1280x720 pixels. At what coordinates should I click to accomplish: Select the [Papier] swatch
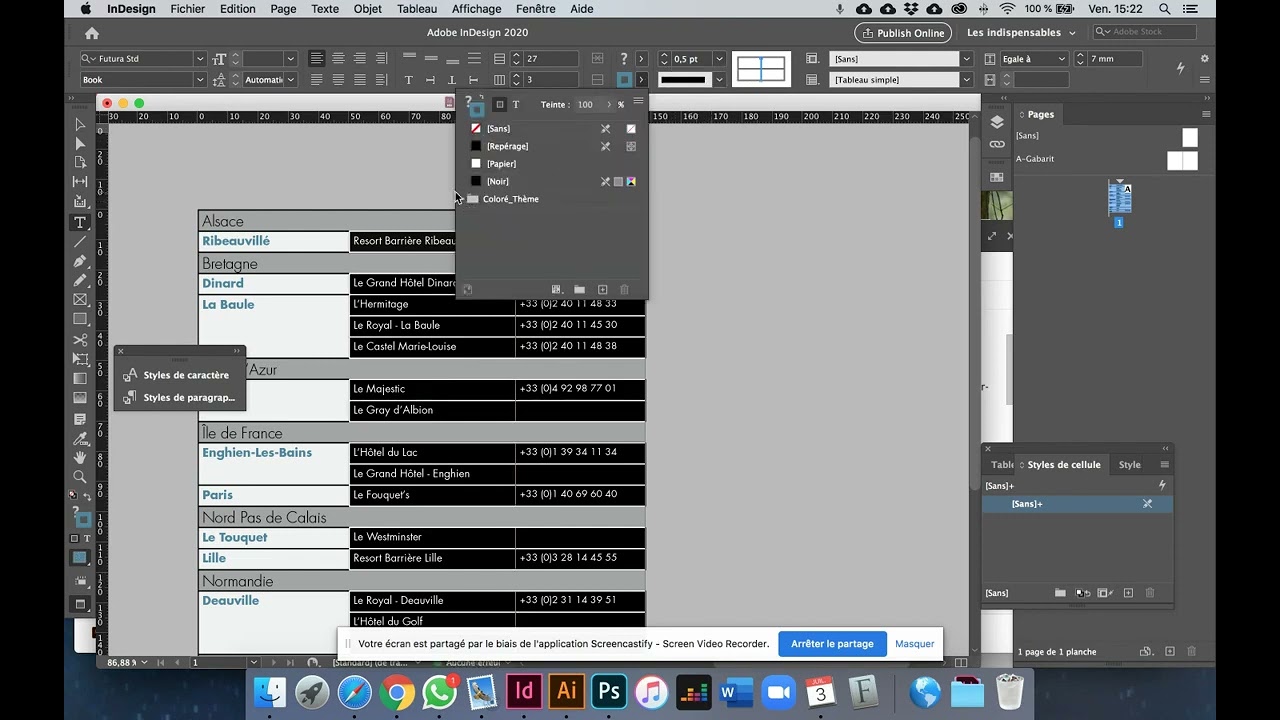click(554, 164)
